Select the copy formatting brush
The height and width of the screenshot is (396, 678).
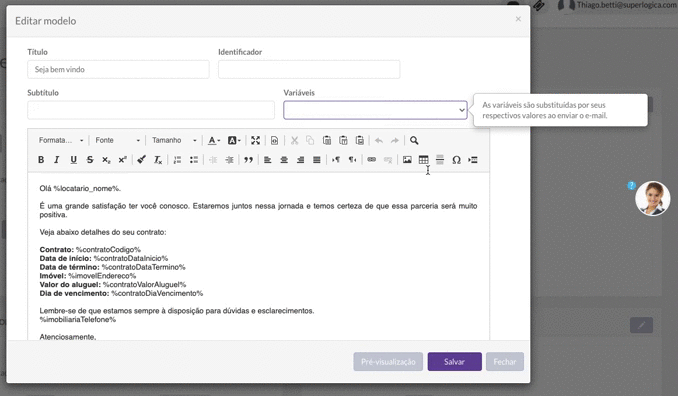click(141, 160)
